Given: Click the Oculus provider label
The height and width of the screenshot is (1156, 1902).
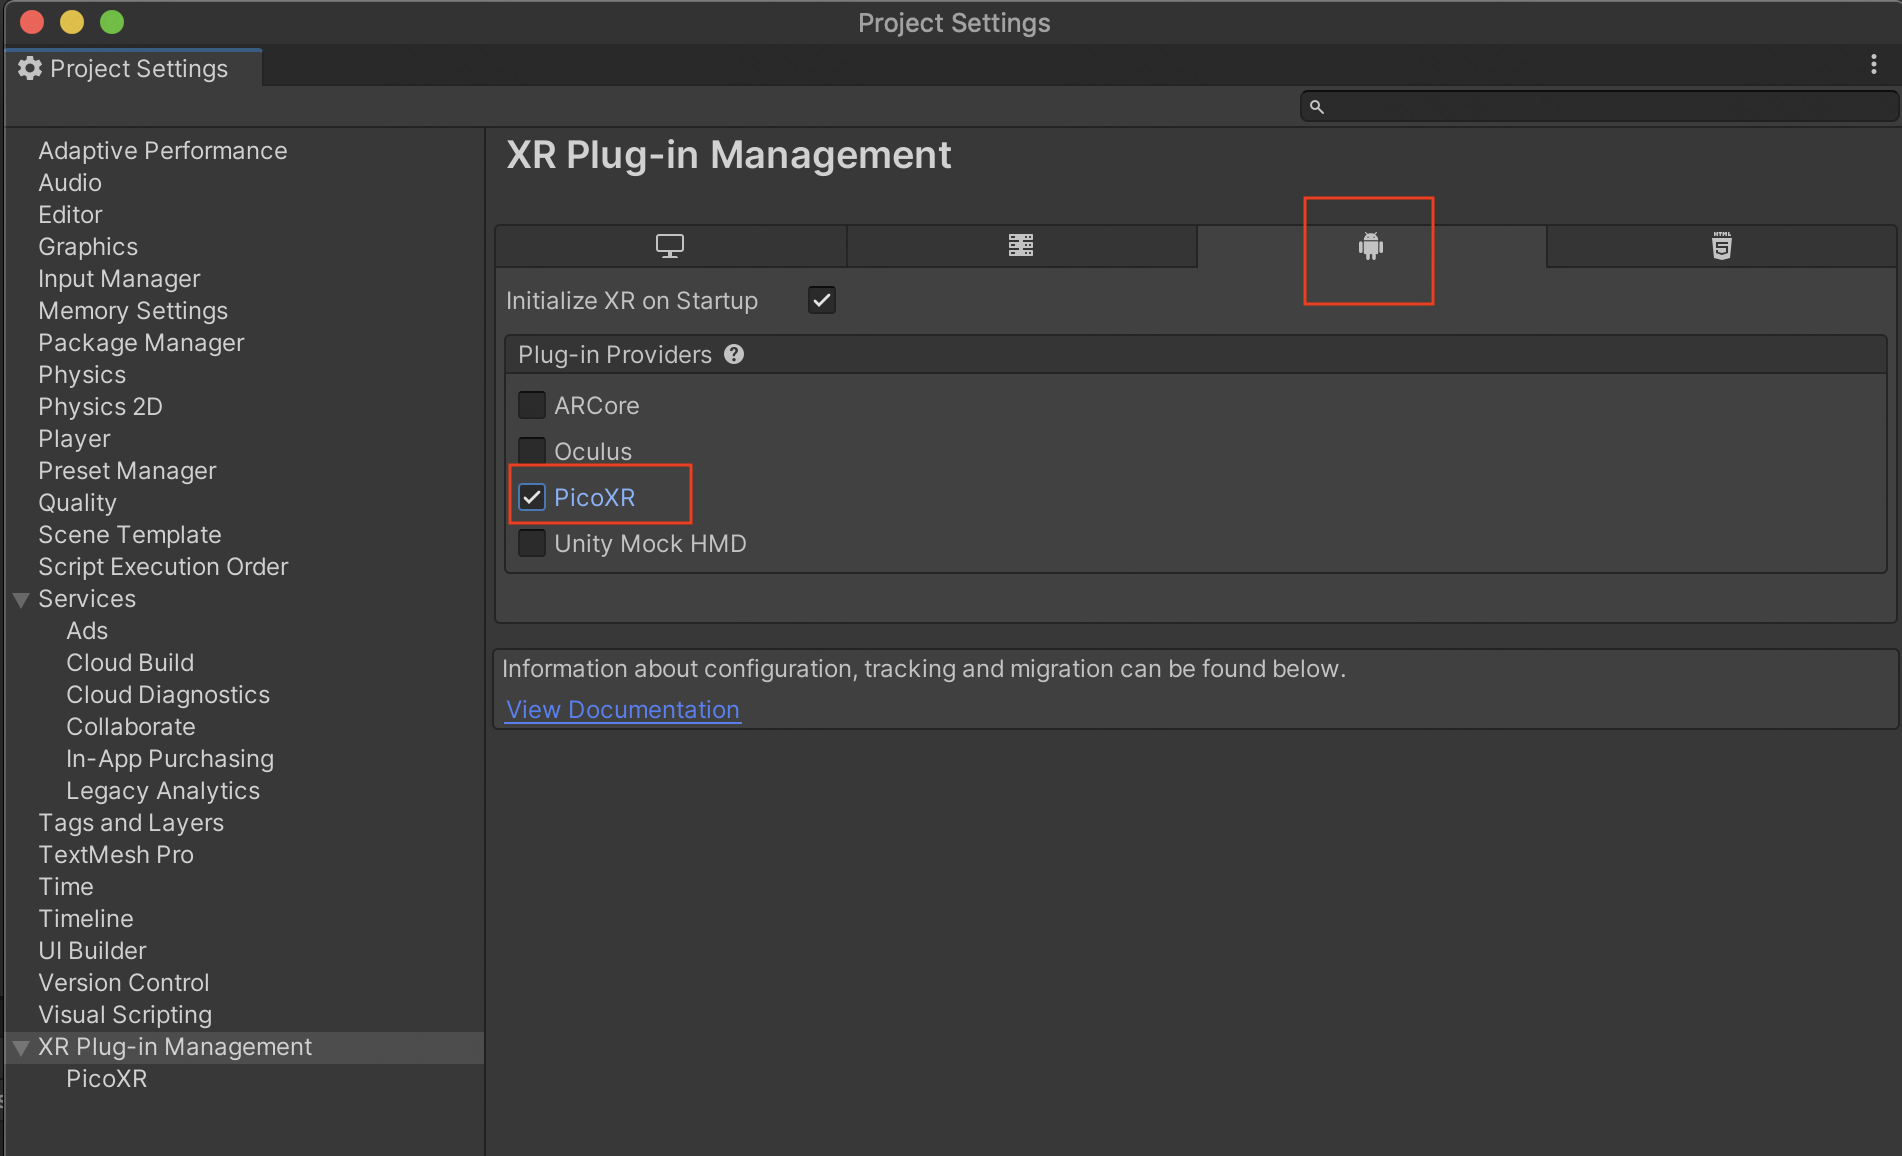Looking at the screenshot, I should pyautogui.click(x=593, y=451).
